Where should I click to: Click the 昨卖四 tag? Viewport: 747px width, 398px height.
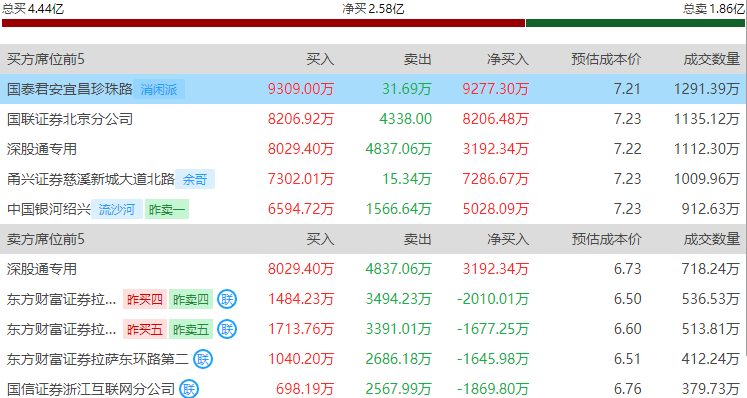[x=191, y=299]
